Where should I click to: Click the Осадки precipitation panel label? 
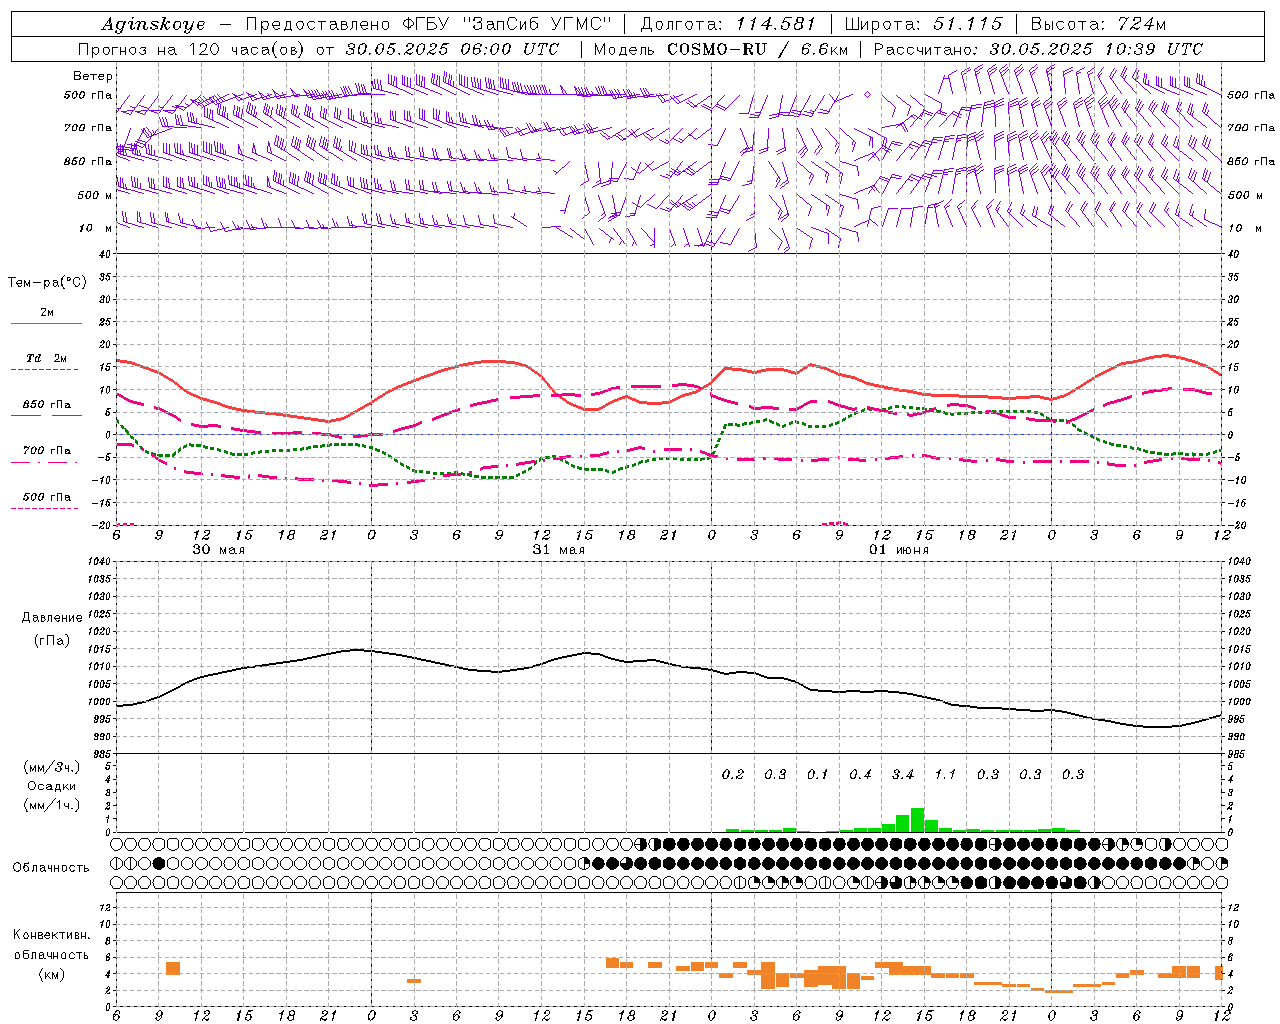point(51,786)
